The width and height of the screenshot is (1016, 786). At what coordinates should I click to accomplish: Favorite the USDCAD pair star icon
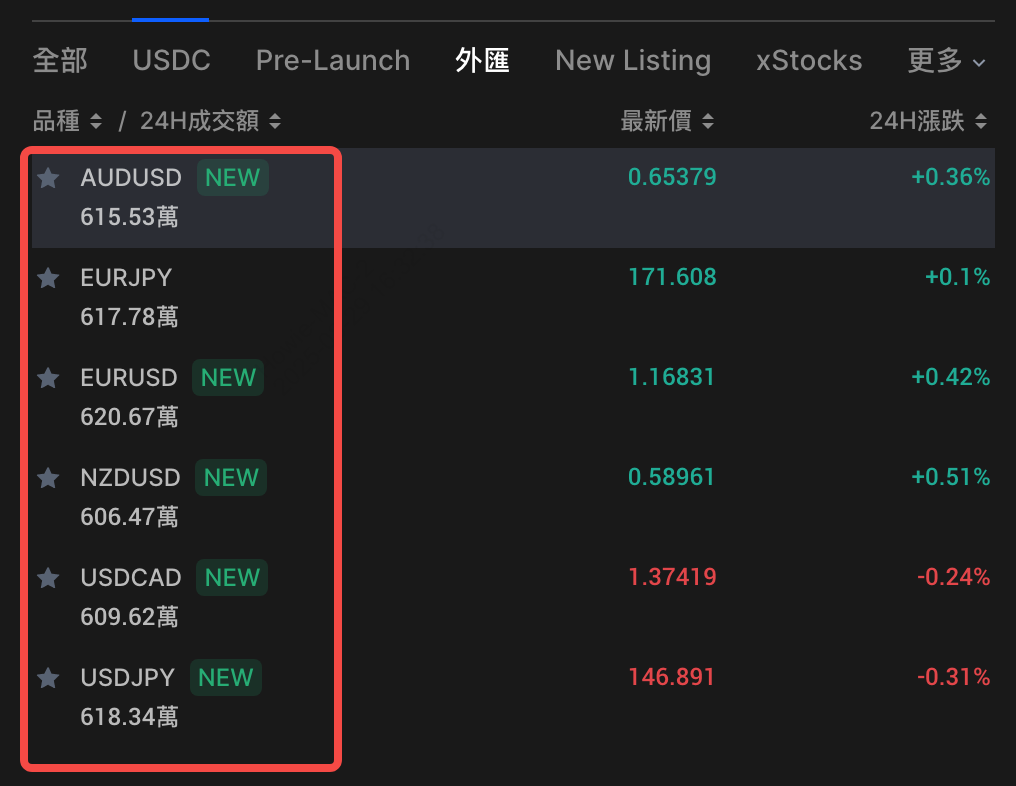point(48,578)
